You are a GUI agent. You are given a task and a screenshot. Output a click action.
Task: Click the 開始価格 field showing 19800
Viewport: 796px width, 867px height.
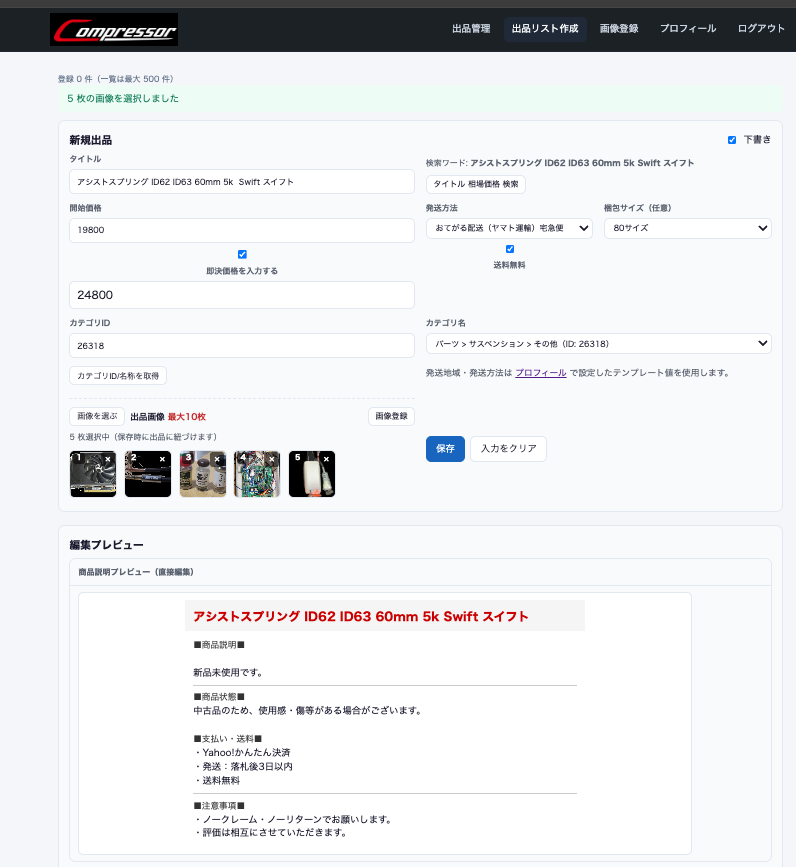242,230
